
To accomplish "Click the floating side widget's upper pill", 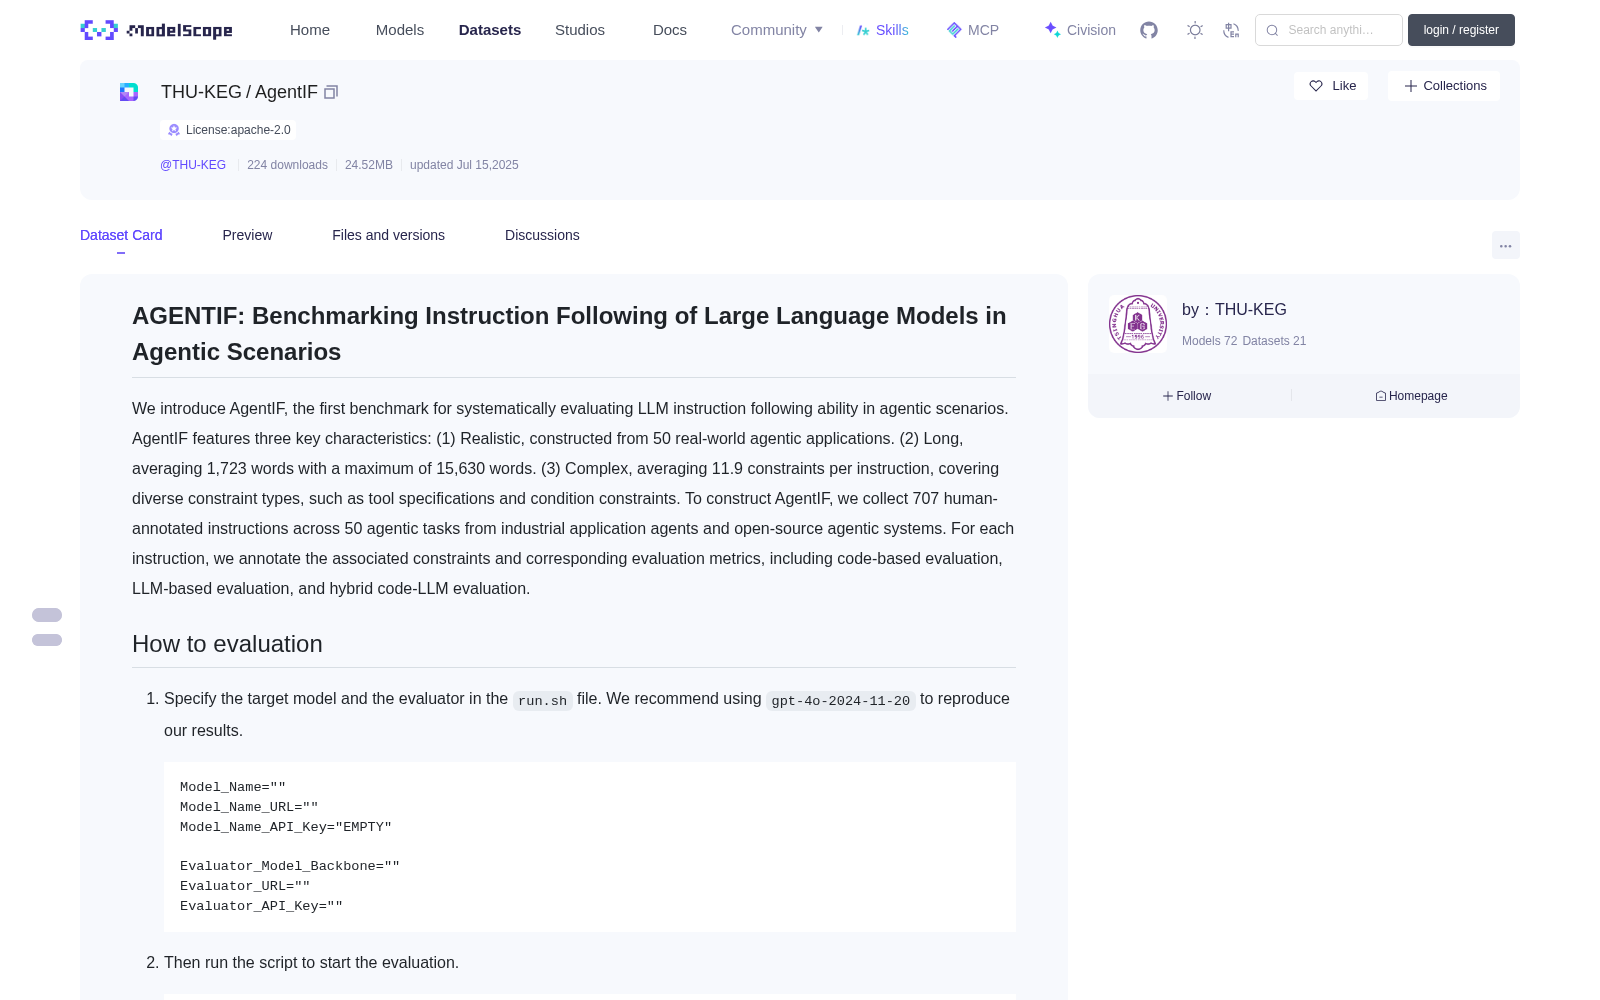I will [x=47, y=615].
